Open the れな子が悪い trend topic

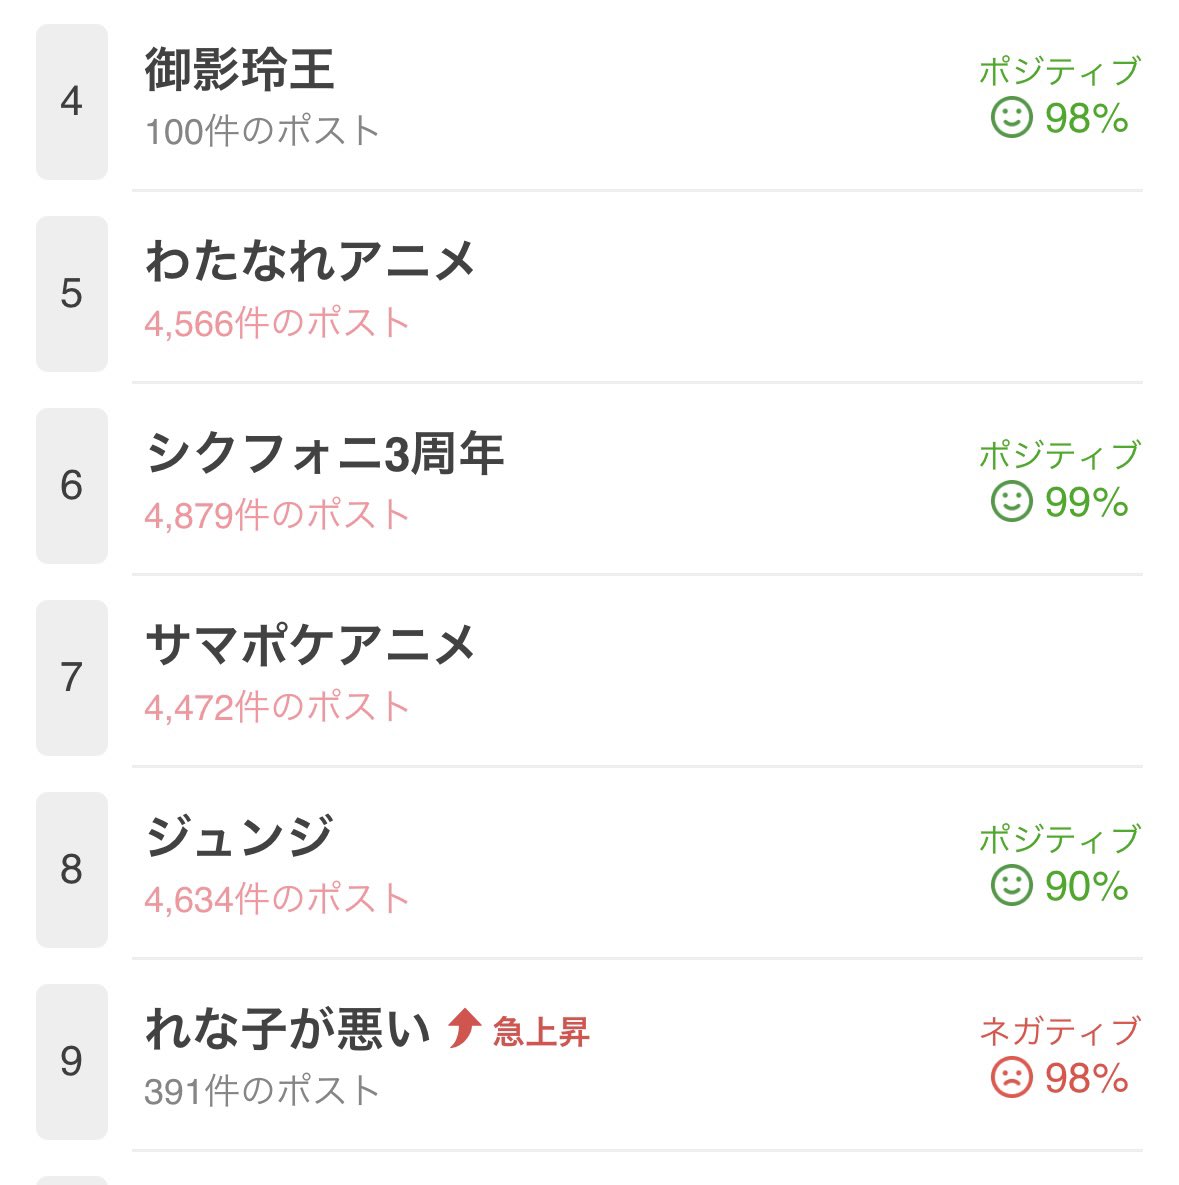coord(288,1029)
